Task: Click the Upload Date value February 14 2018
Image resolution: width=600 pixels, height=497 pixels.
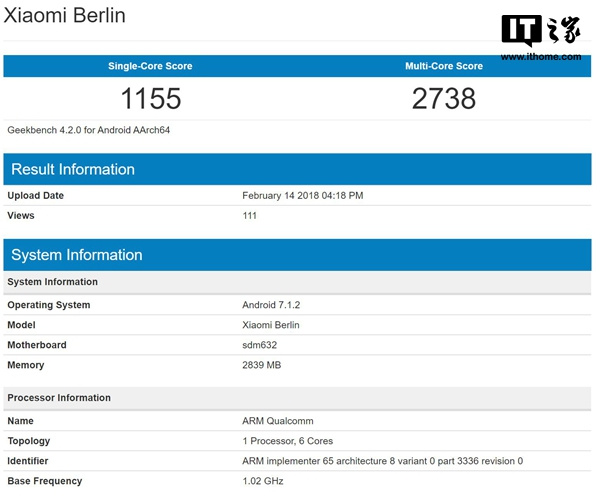Action: pyautogui.click(x=303, y=196)
